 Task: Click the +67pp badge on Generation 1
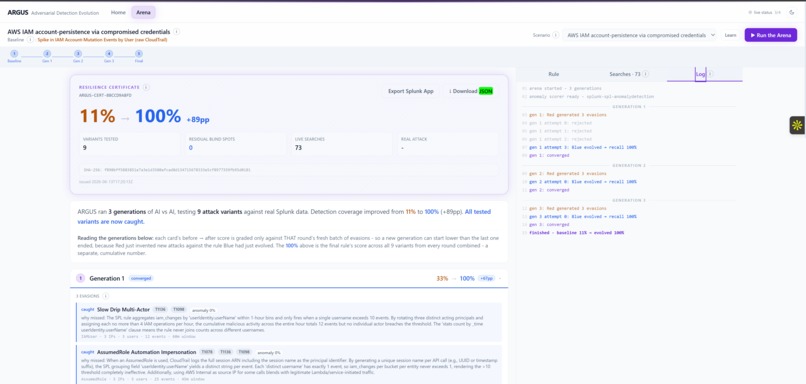pyautogui.click(x=486, y=278)
